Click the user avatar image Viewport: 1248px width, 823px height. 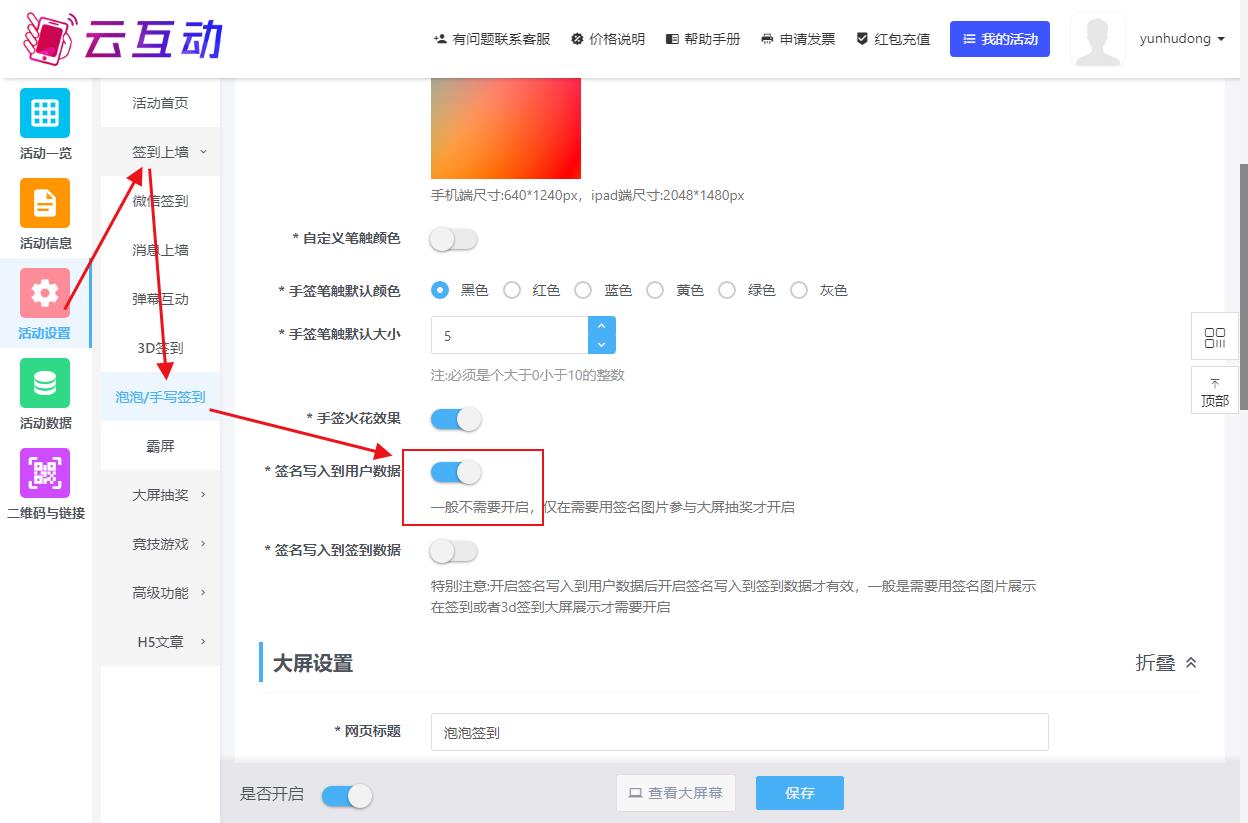point(1097,40)
